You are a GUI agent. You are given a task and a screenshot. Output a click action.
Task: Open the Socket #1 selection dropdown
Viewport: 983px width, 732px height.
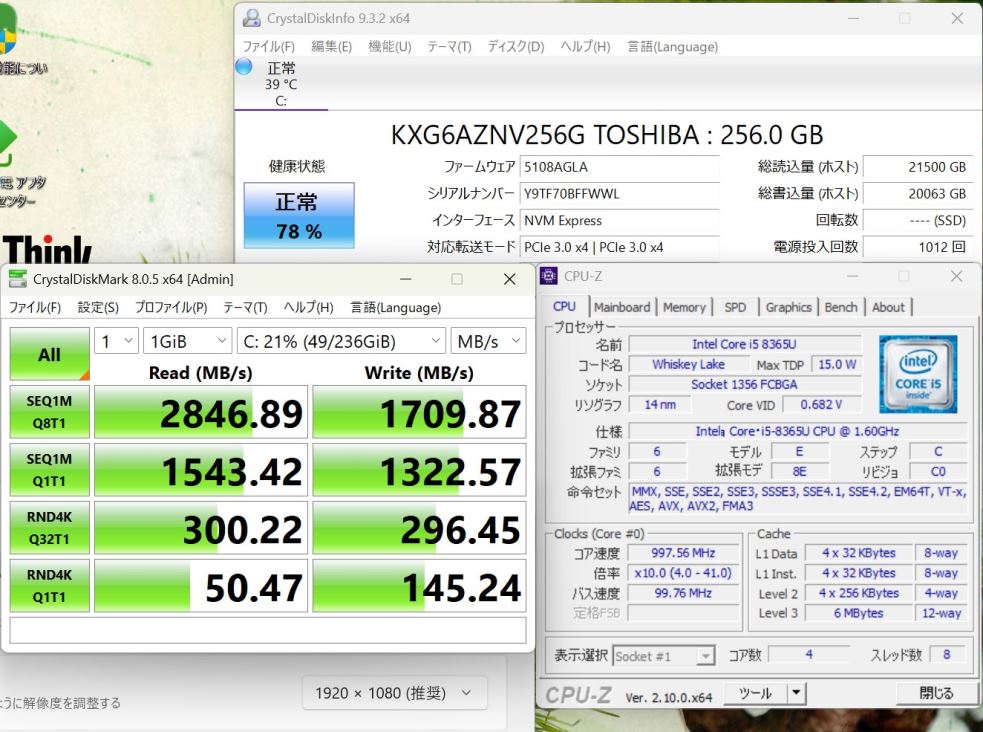tap(663, 656)
